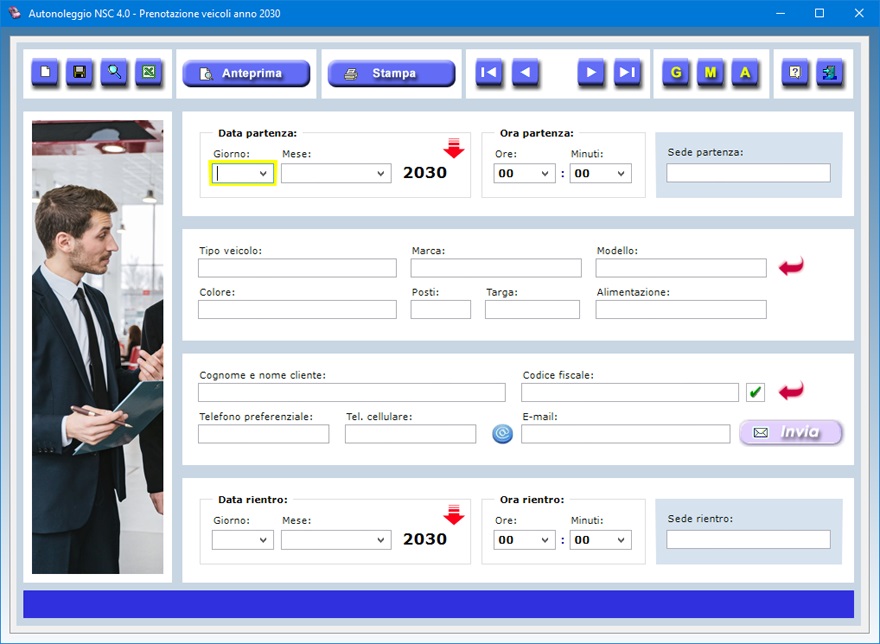The width and height of the screenshot is (880, 644).
Task: Jump to the last record
Action: 627,73
